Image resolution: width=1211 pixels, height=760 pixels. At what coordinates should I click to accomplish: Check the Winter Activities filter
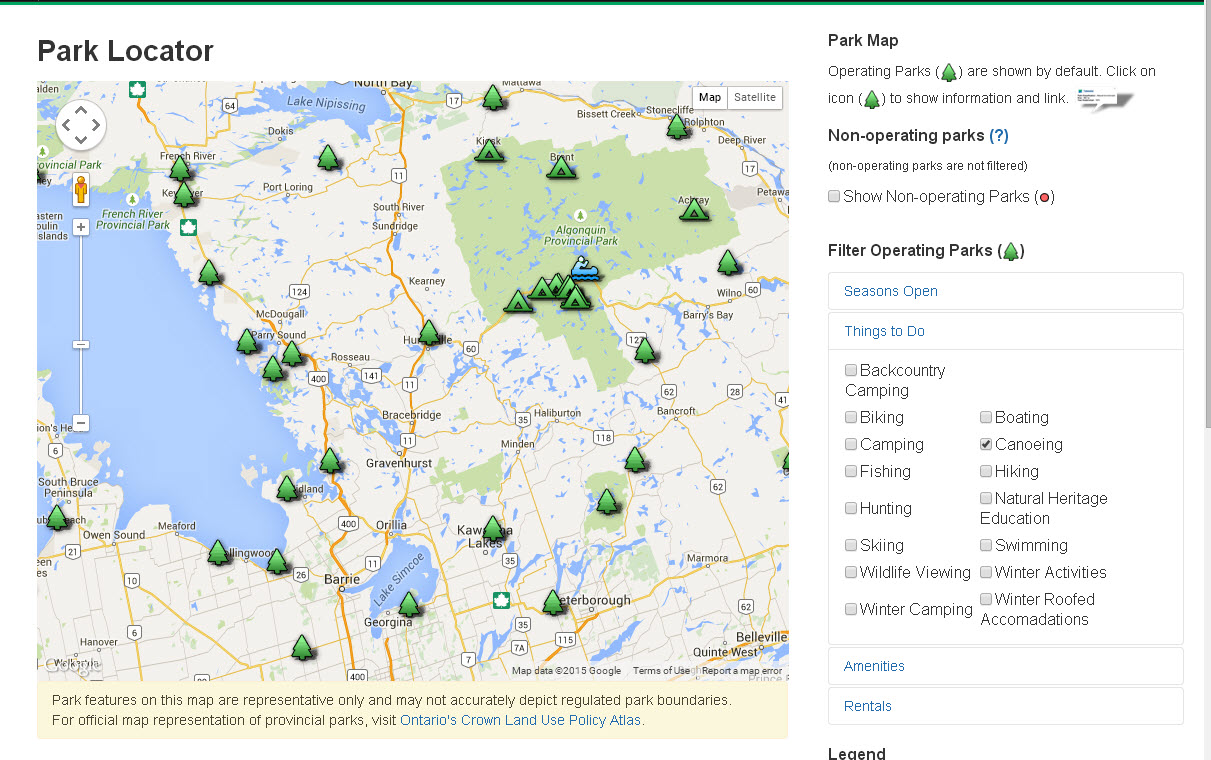[x=986, y=572]
